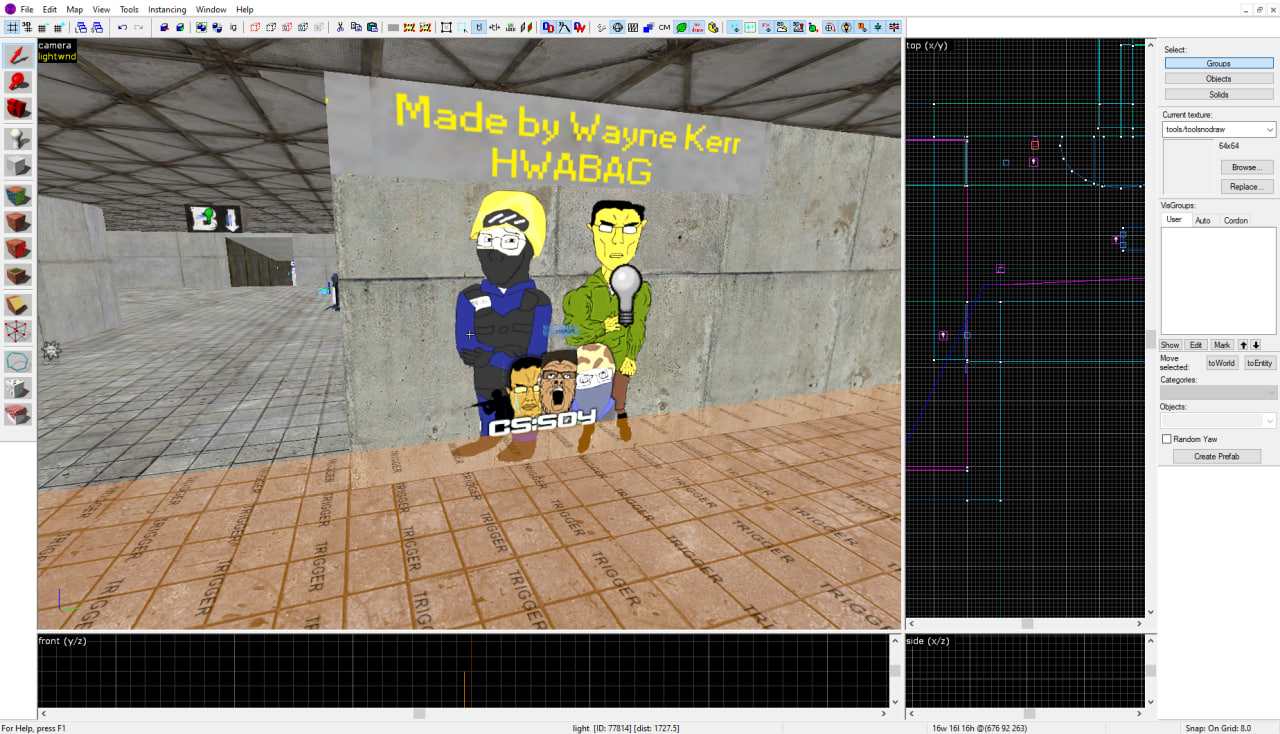The image size is (1280, 734).
Task: Switch to the User VisGroups tab
Action: point(1174,220)
